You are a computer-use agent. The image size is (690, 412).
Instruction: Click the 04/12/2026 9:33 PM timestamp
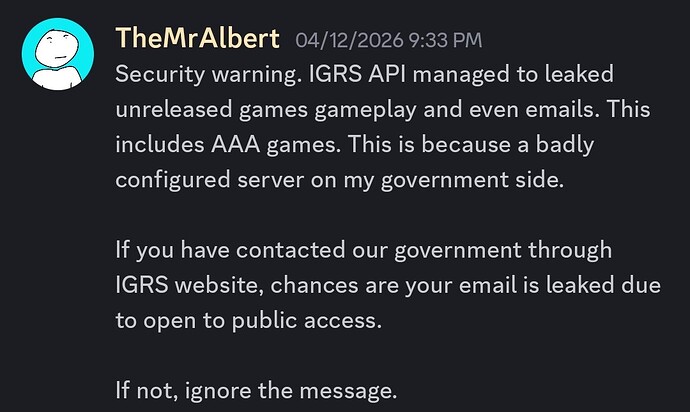(389, 40)
